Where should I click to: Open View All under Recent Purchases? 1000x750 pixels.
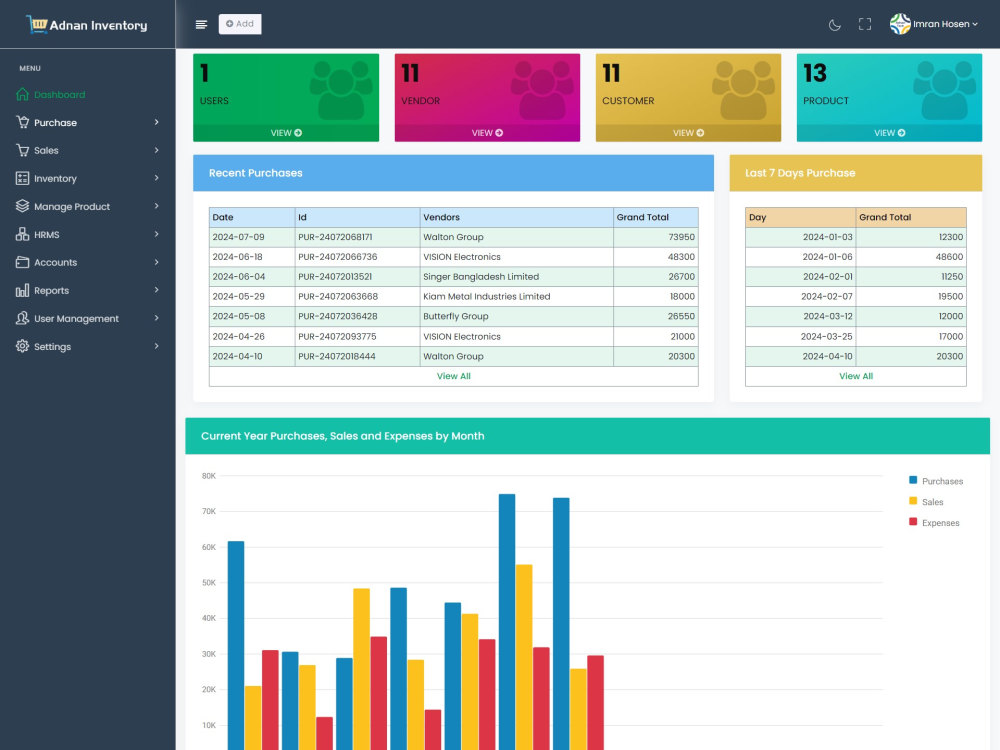(453, 376)
